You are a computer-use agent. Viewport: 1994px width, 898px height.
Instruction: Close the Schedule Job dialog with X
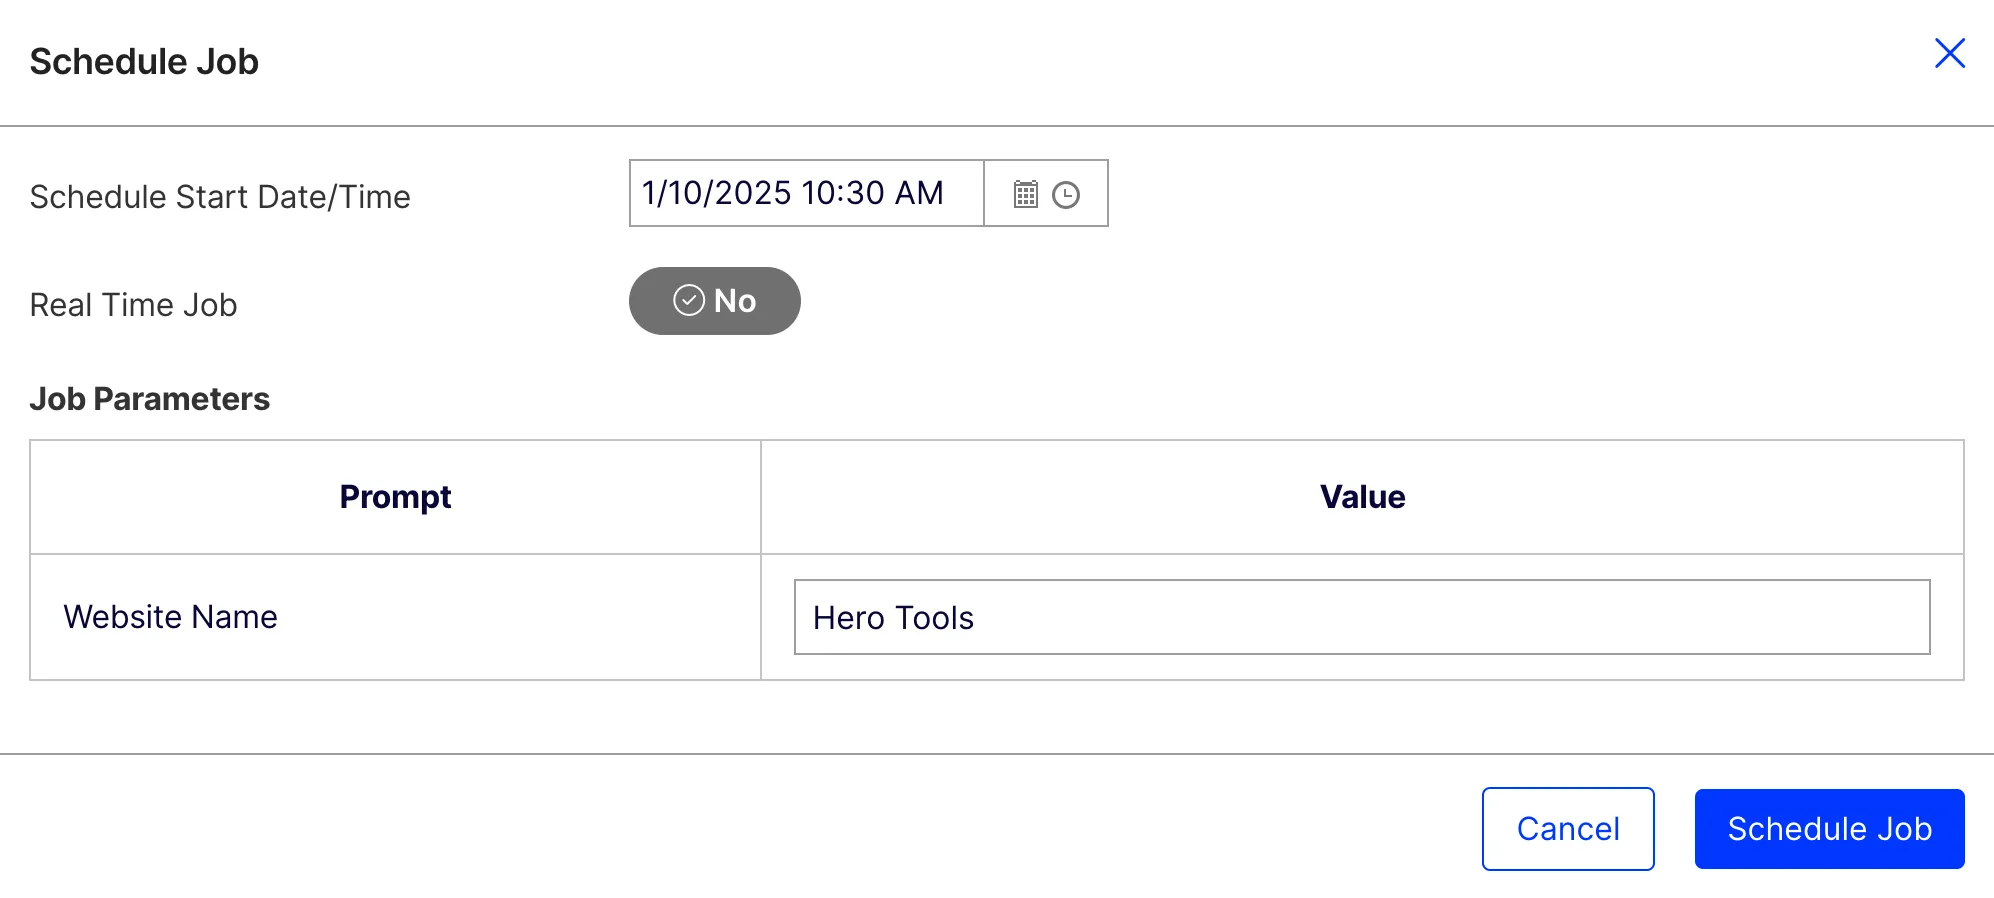[1950, 53]
